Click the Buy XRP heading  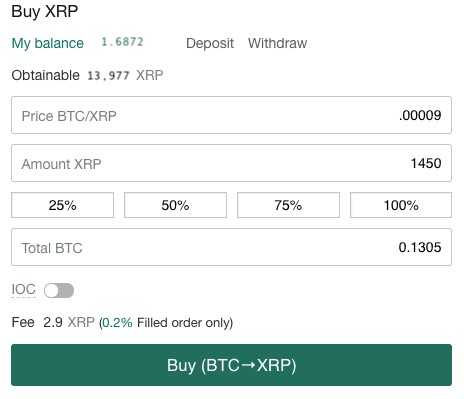pos(45,12)
